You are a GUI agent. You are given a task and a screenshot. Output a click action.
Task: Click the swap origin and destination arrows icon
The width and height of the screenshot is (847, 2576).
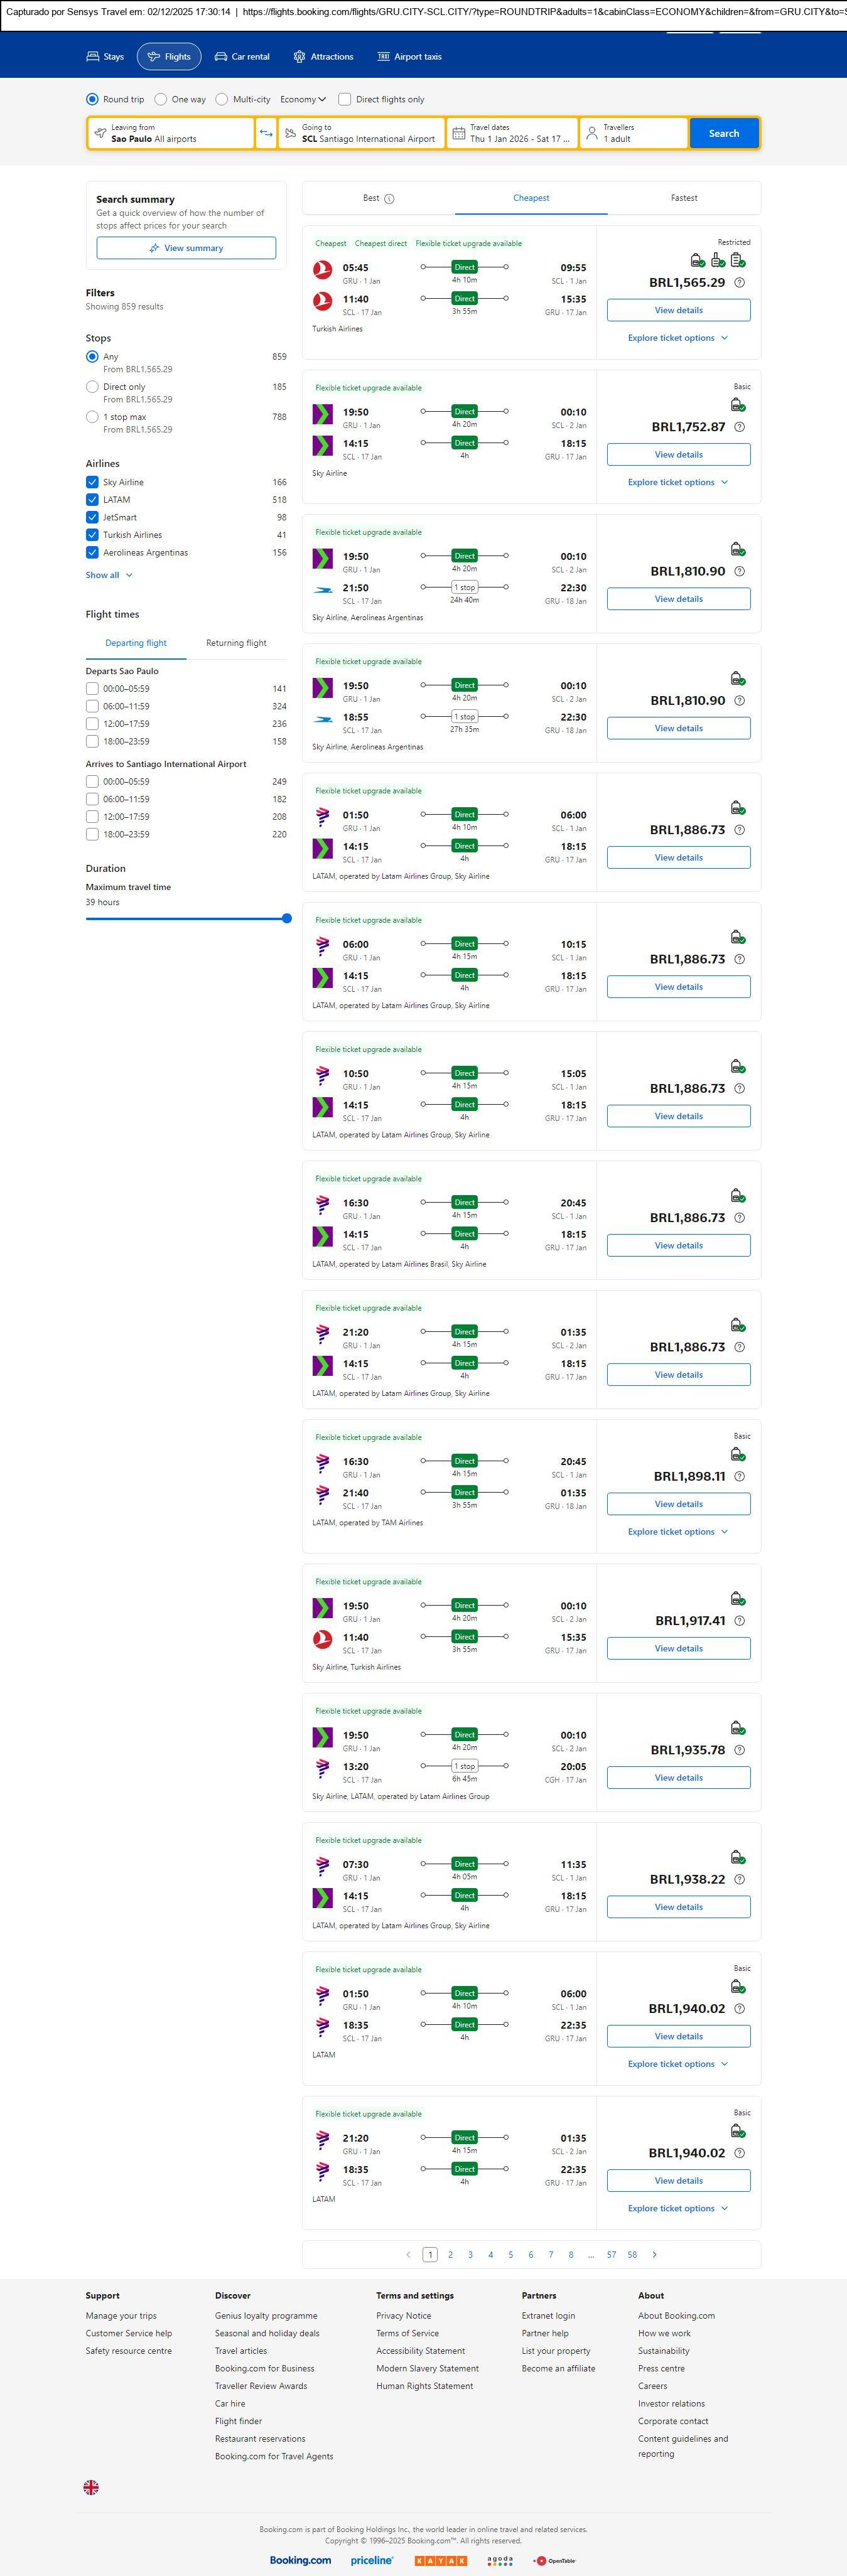coord(266,133)
